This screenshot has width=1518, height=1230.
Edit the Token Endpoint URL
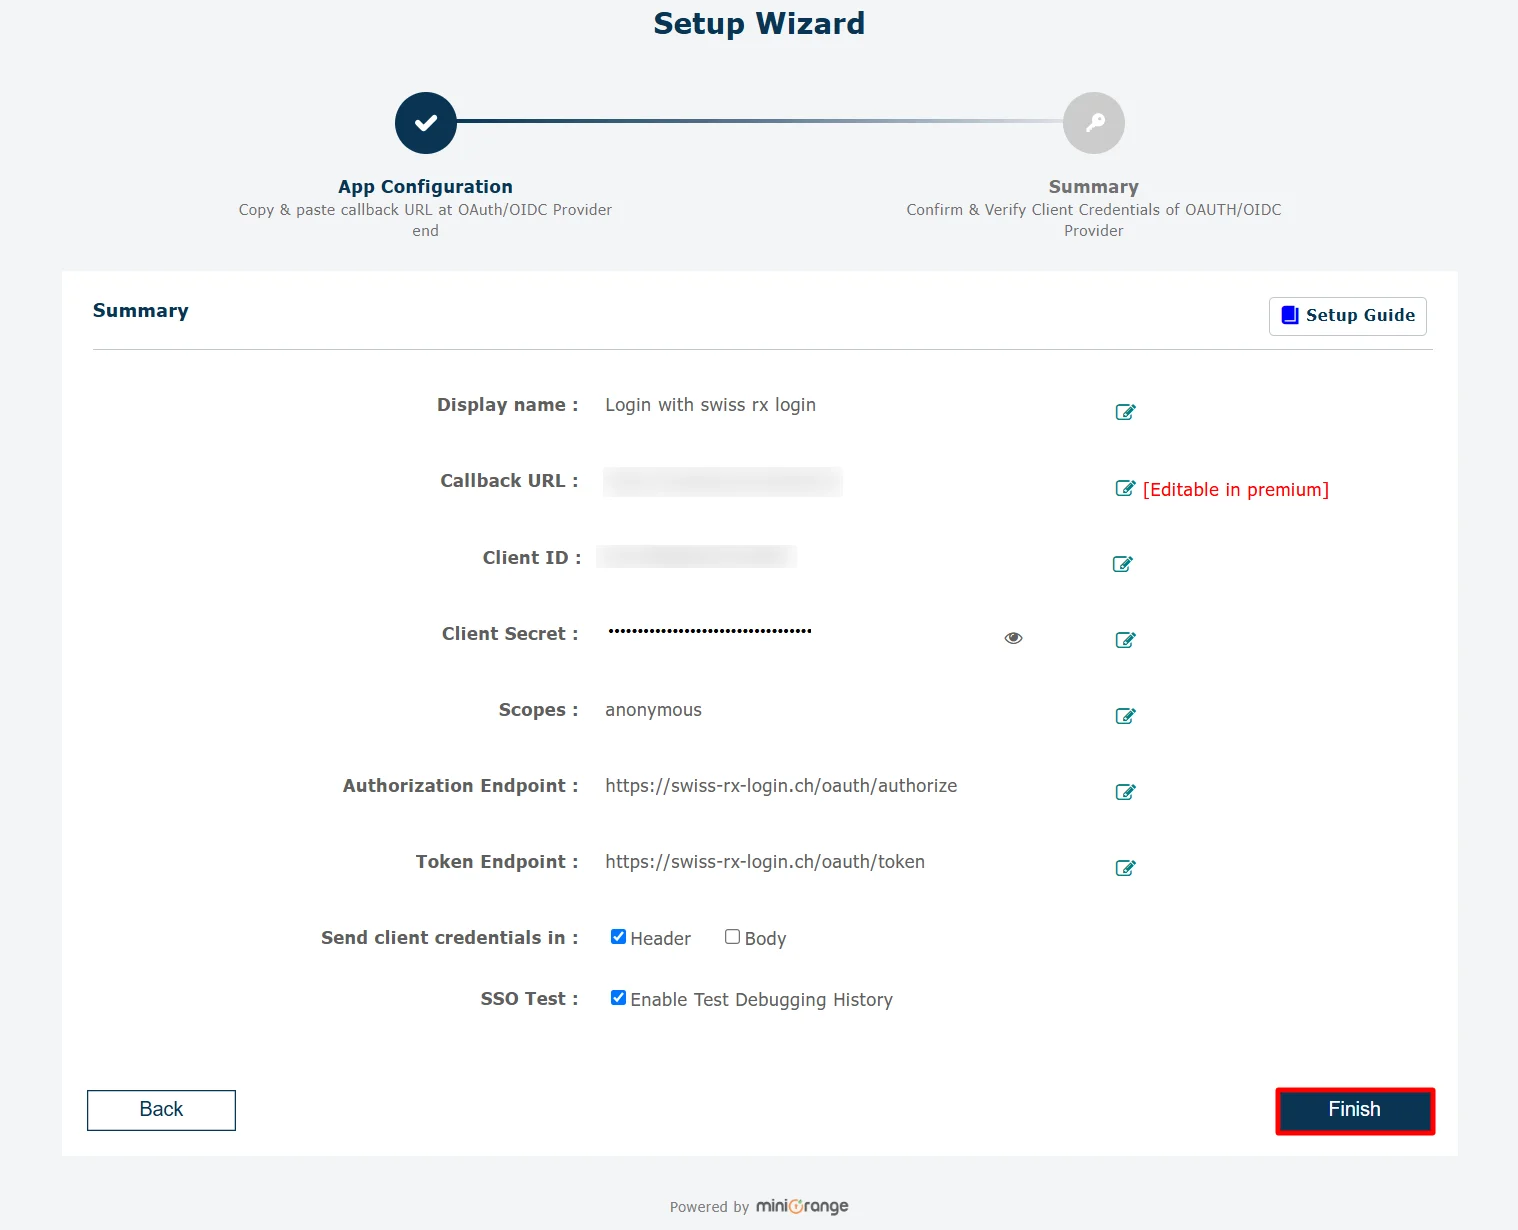1125,868
